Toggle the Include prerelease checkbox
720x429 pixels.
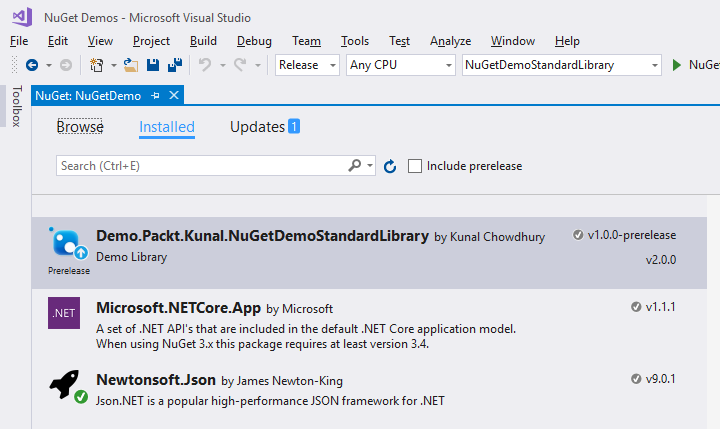coord(415,166)
